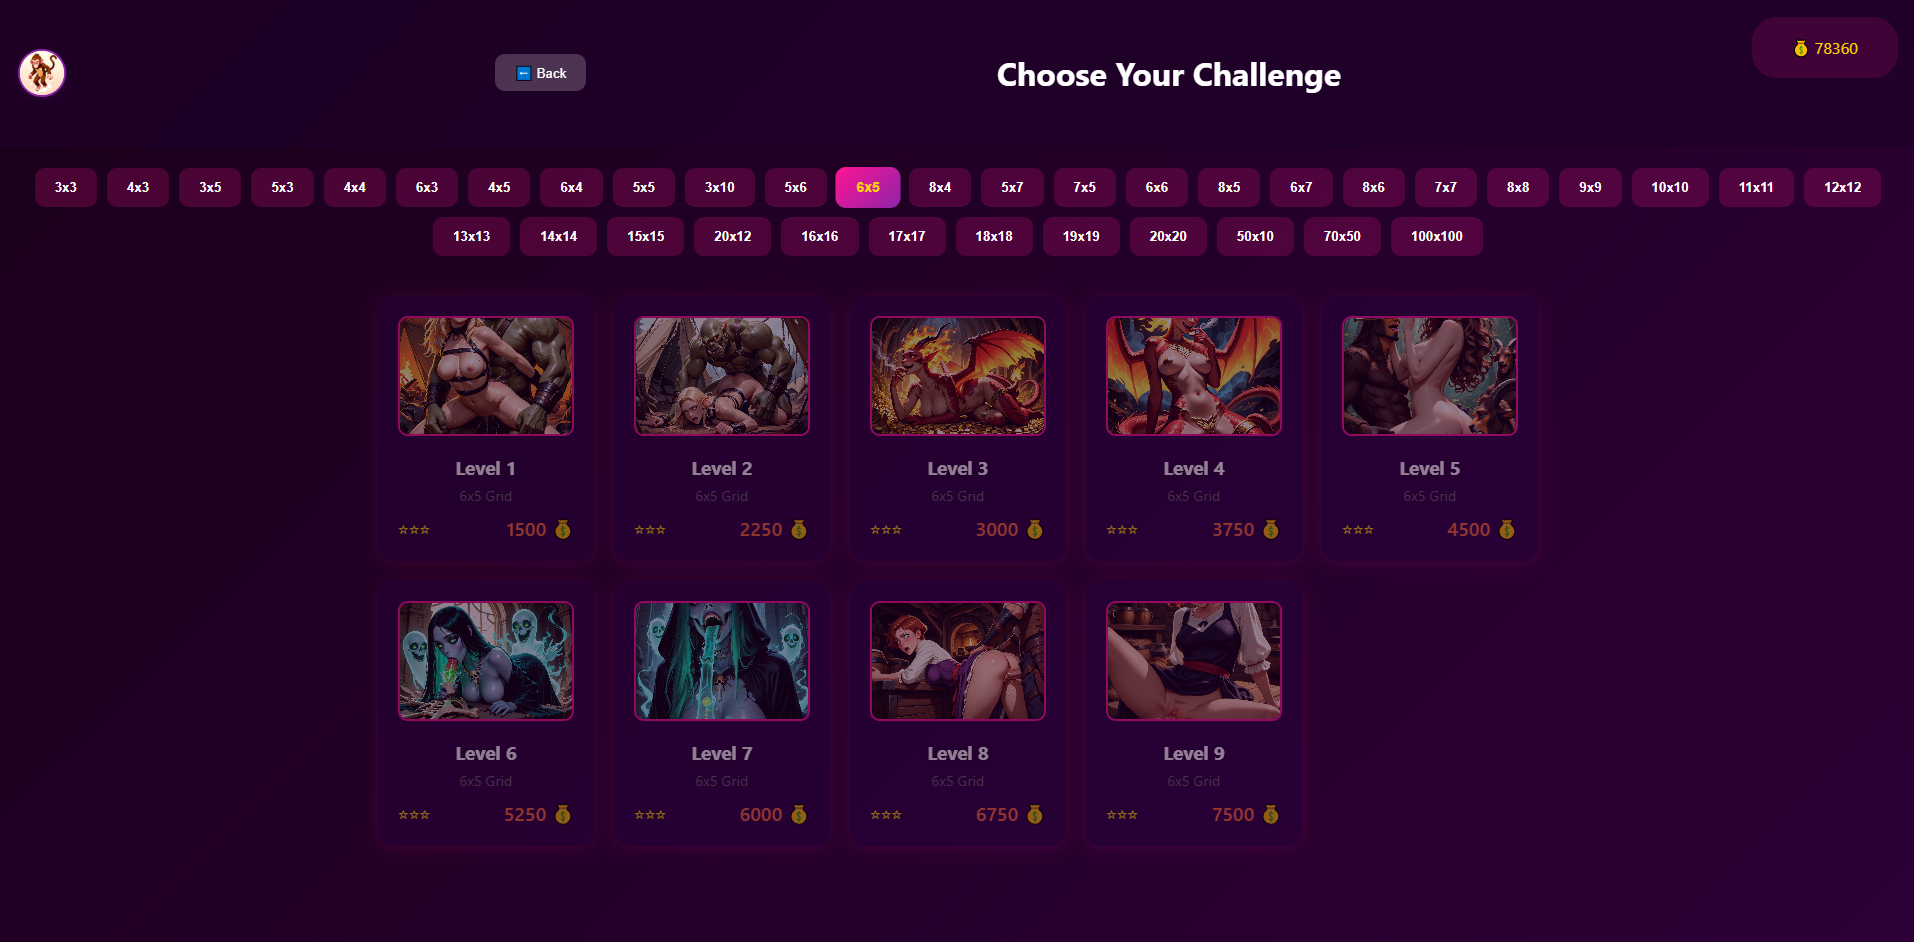Go back with the Back button
Screen dimensions: 1914x942
(x=540, y=73)
